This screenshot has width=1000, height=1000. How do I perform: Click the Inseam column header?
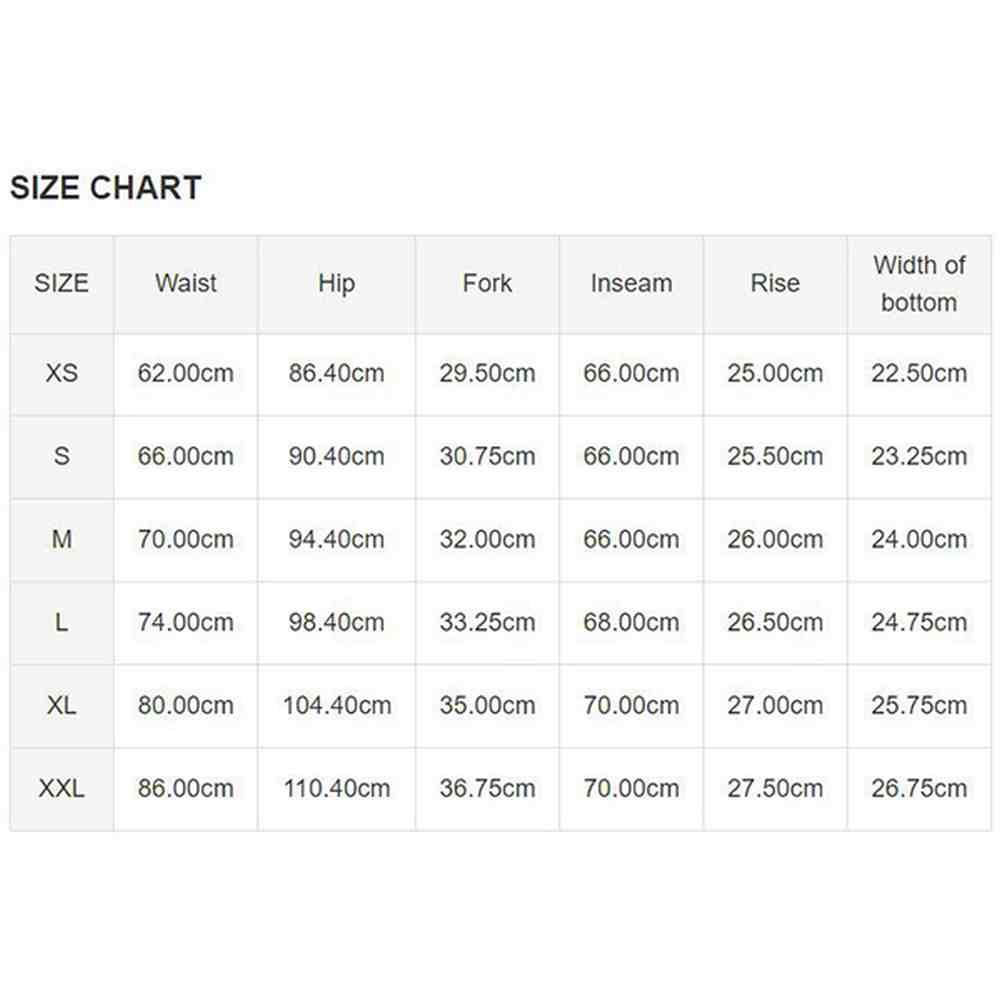tap(631, 283)
